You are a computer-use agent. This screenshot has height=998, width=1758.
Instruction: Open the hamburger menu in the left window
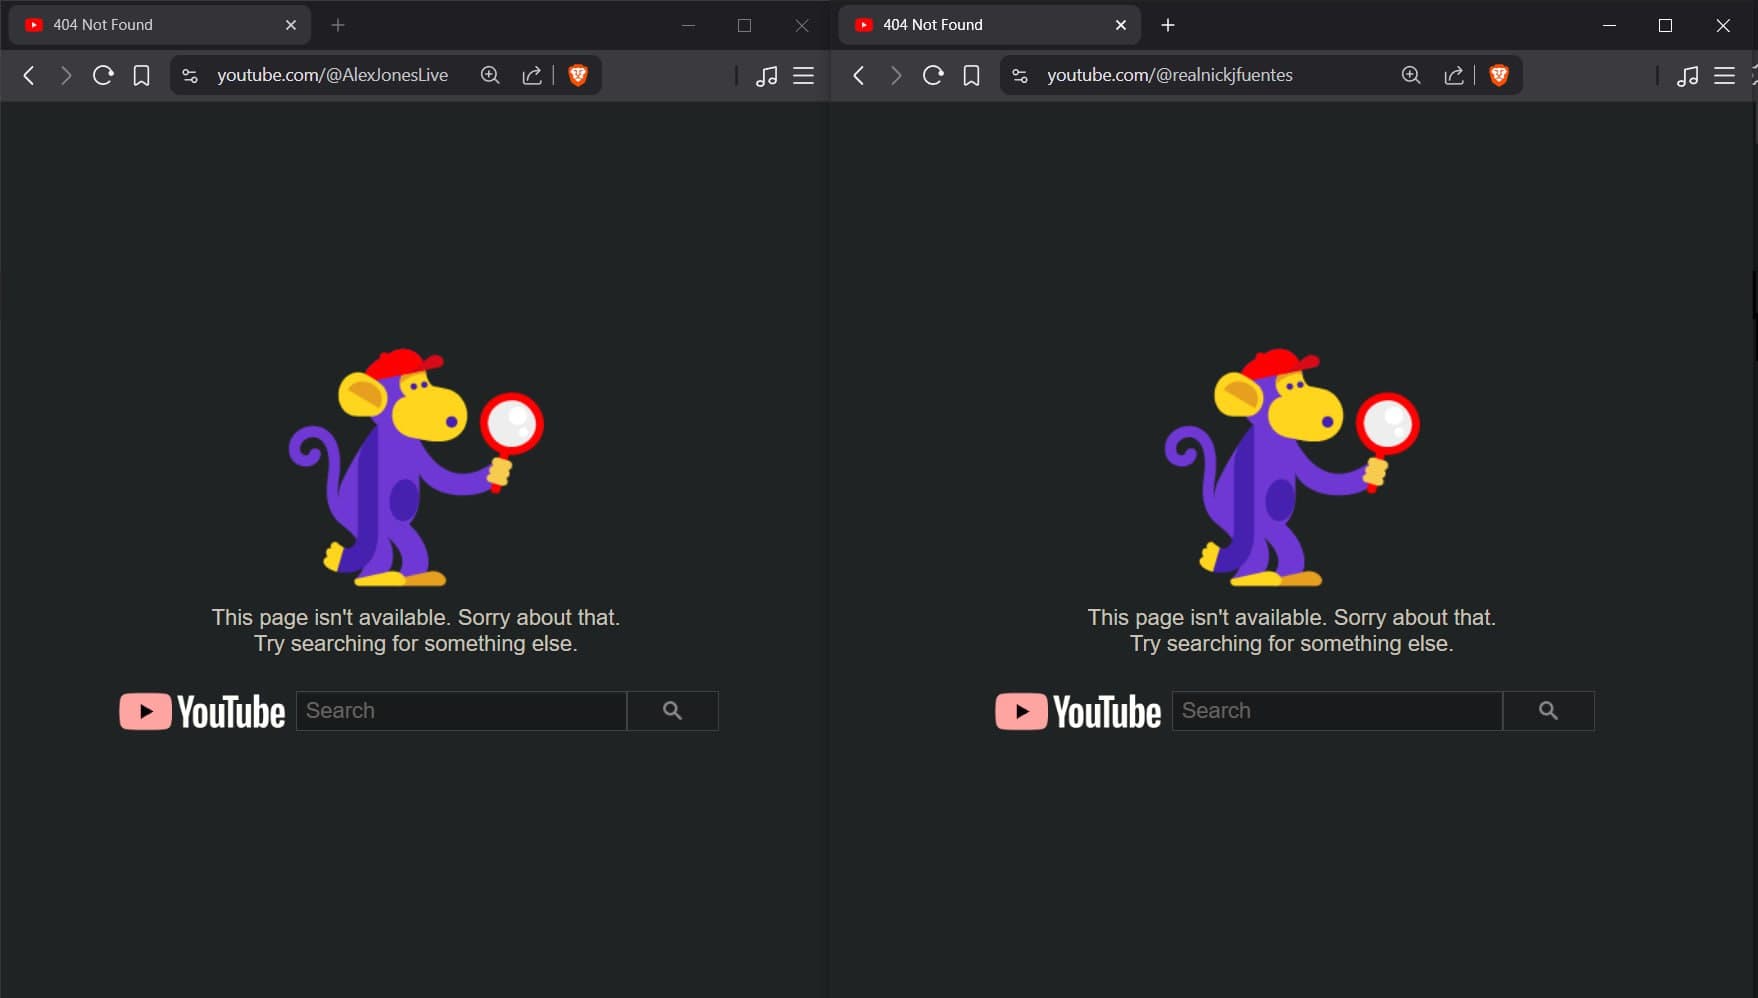[803, 75]
